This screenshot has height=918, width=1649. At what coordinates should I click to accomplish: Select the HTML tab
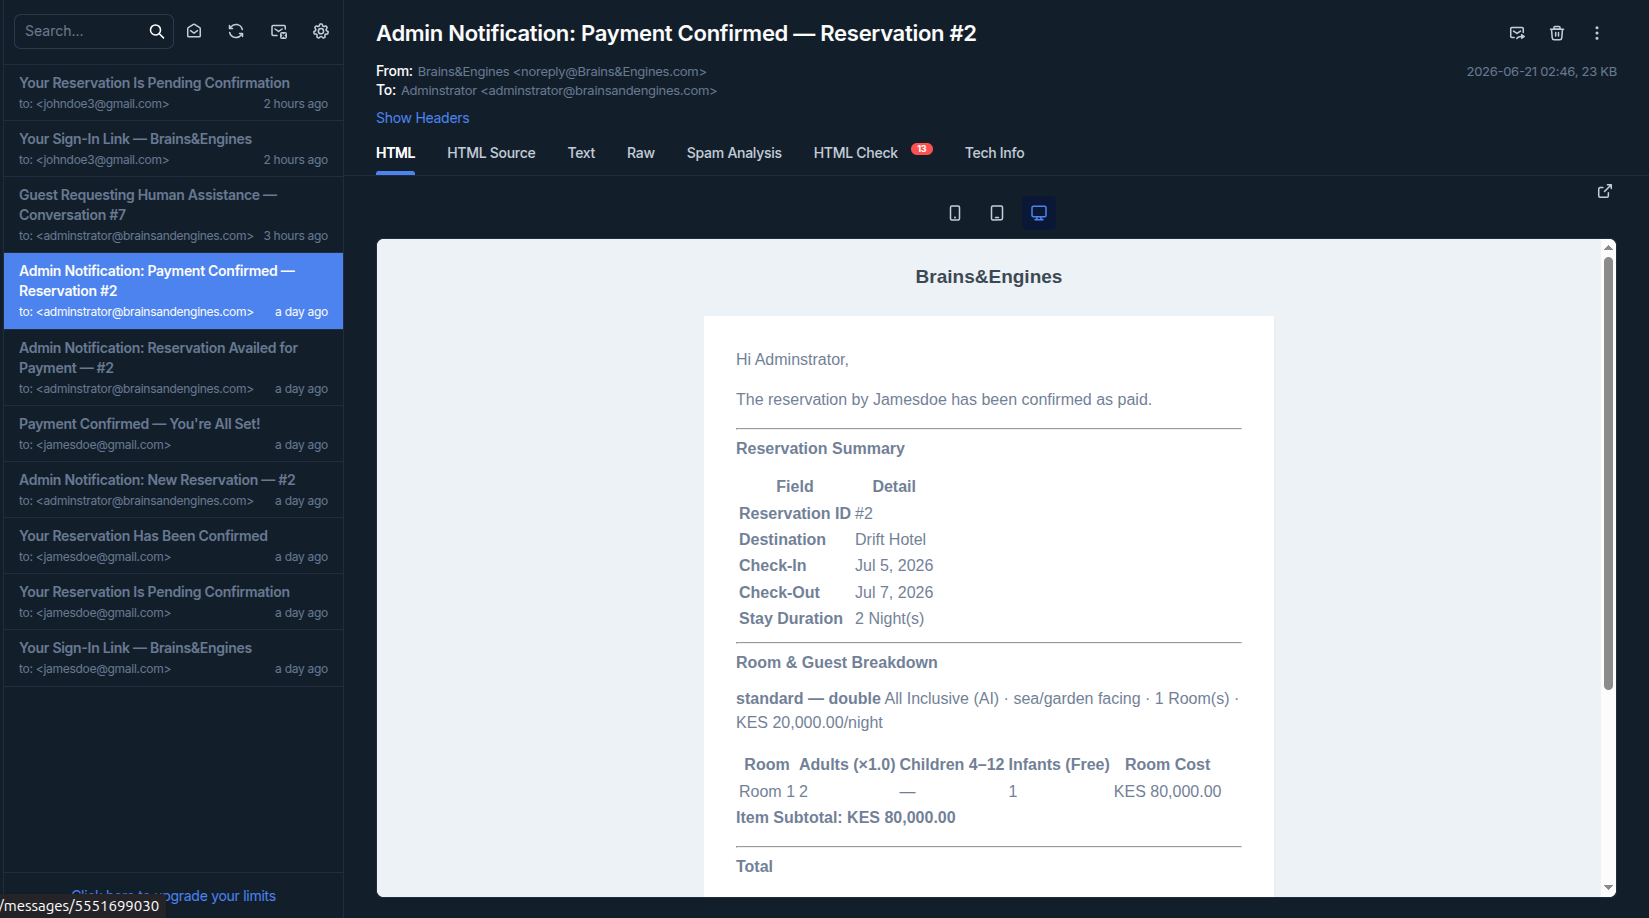point(395,153)
